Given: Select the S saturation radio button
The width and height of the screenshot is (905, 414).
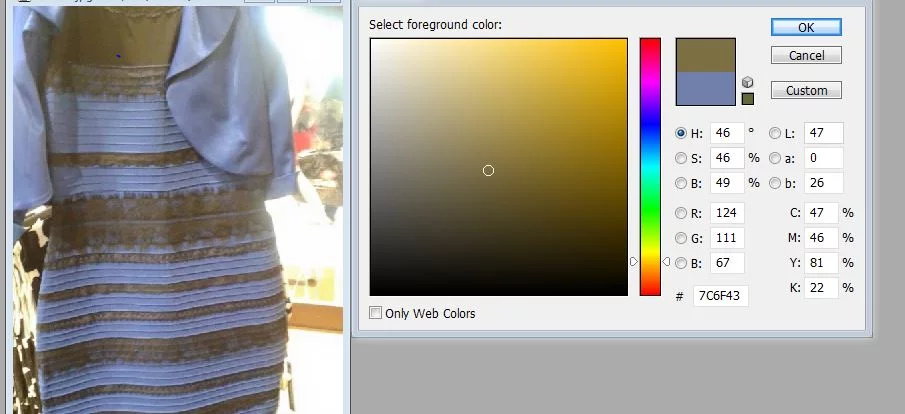Looking at the screenshot, I should 680,158.
